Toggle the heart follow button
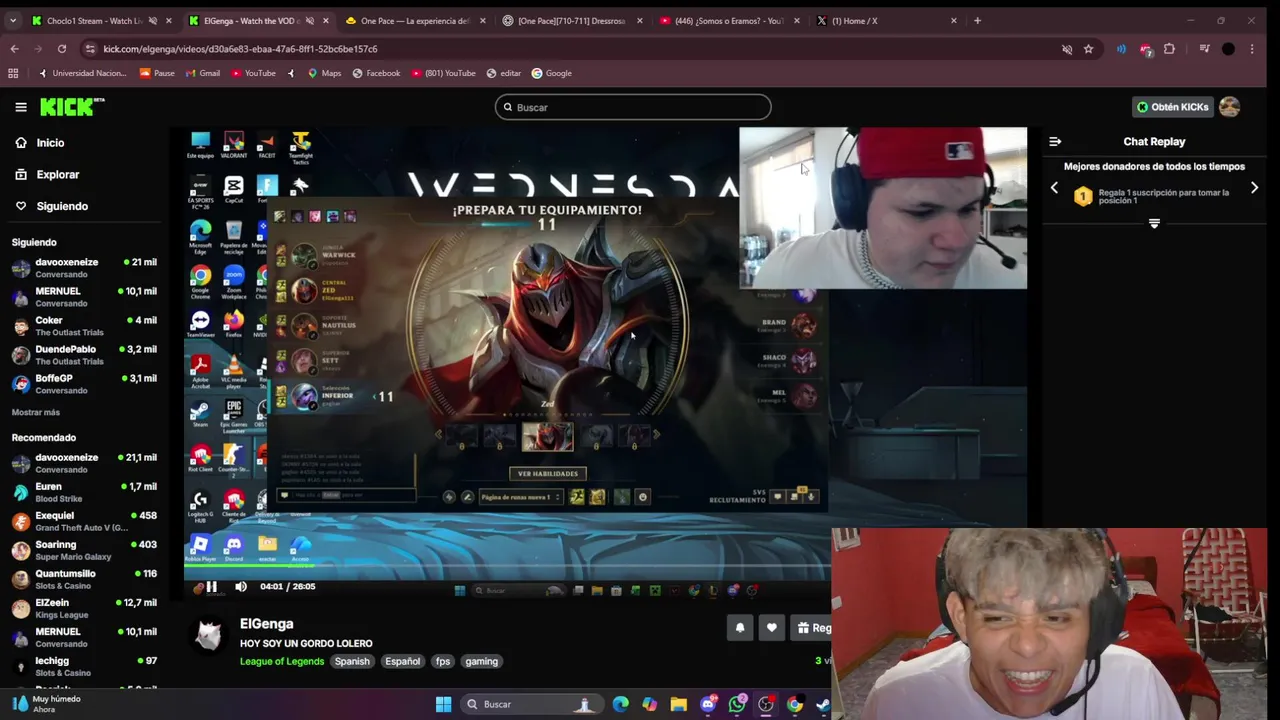1280x720 pixels. click(x=771, y=628)
